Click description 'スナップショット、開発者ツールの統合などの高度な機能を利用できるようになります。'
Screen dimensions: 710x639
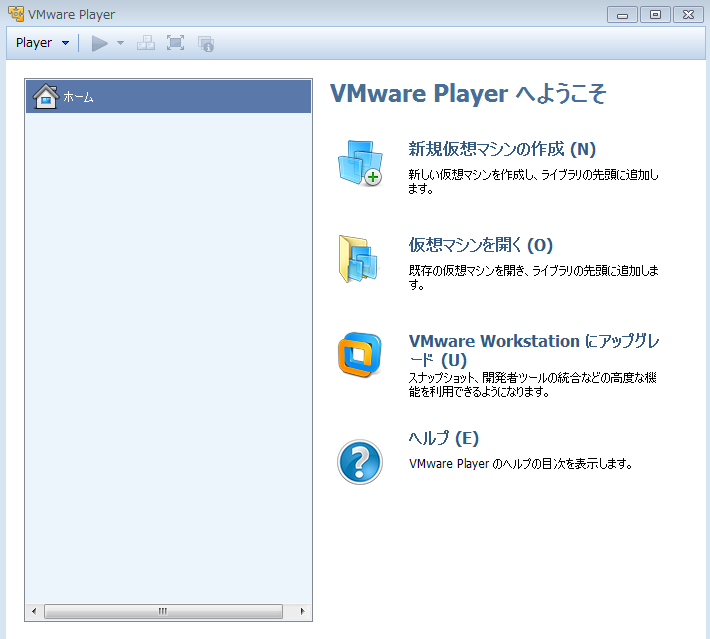[532, 384]
